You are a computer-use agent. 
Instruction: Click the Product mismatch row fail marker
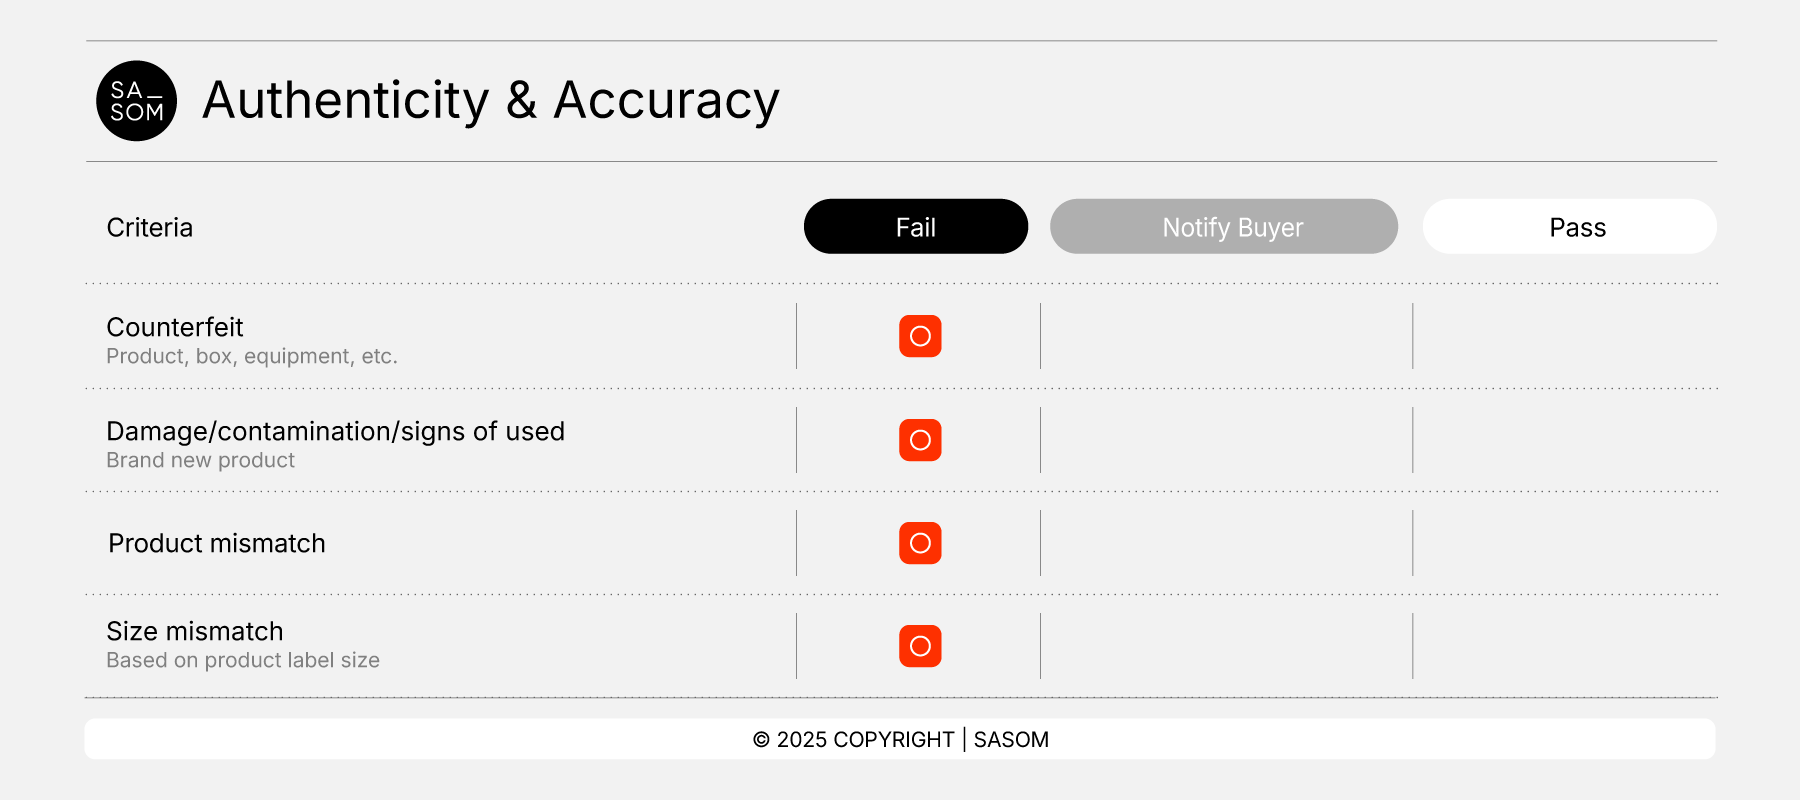click(920, 543)
